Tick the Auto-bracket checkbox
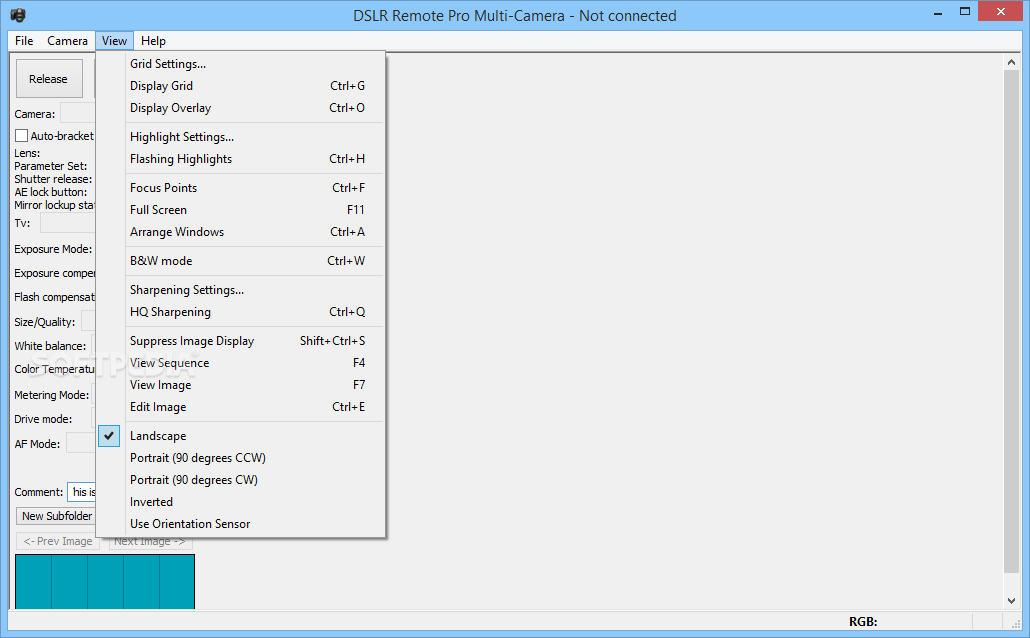Viewport: 1030px width, 638px height. click(22, 136)
